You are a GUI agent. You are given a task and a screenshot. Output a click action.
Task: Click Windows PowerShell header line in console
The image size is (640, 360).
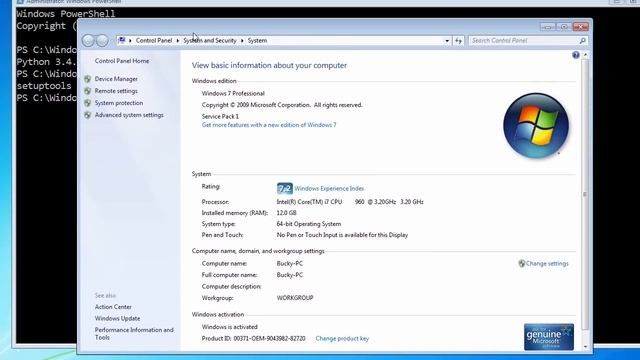(x=66, y=14)
